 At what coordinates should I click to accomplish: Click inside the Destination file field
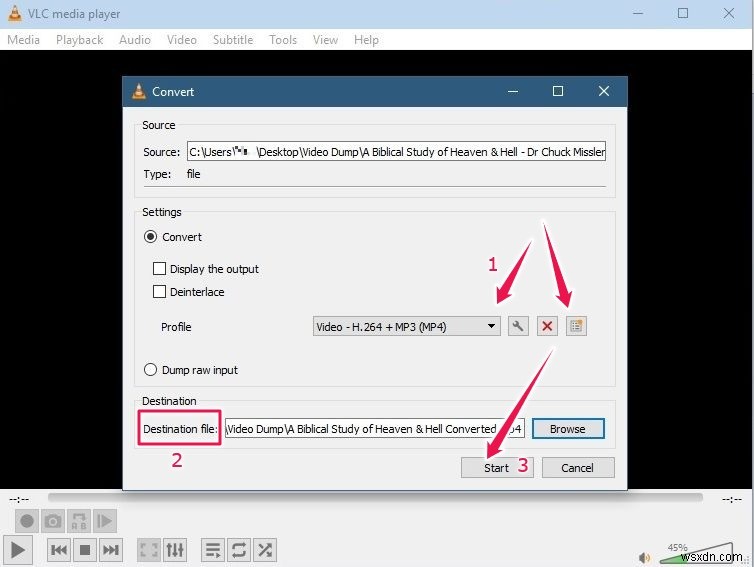point(375,428)
